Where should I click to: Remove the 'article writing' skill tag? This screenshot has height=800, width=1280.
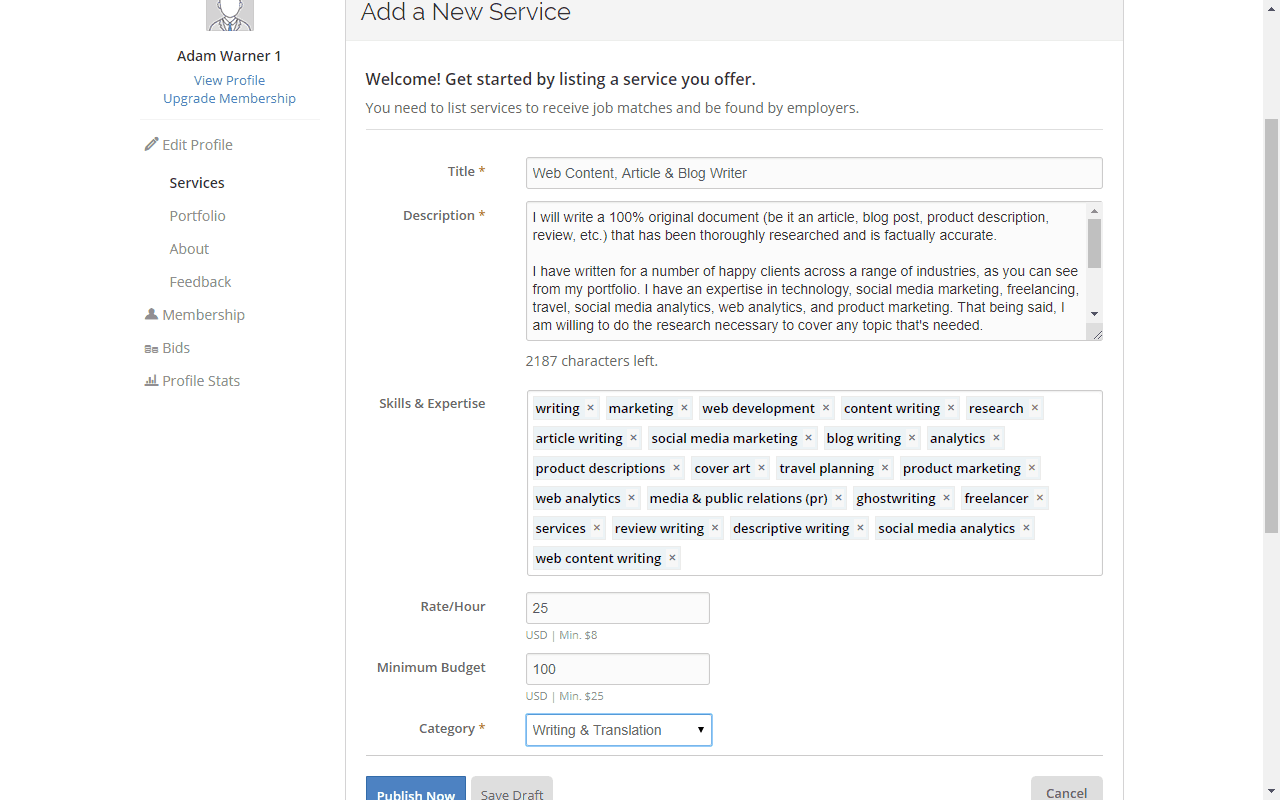[633, 438]
